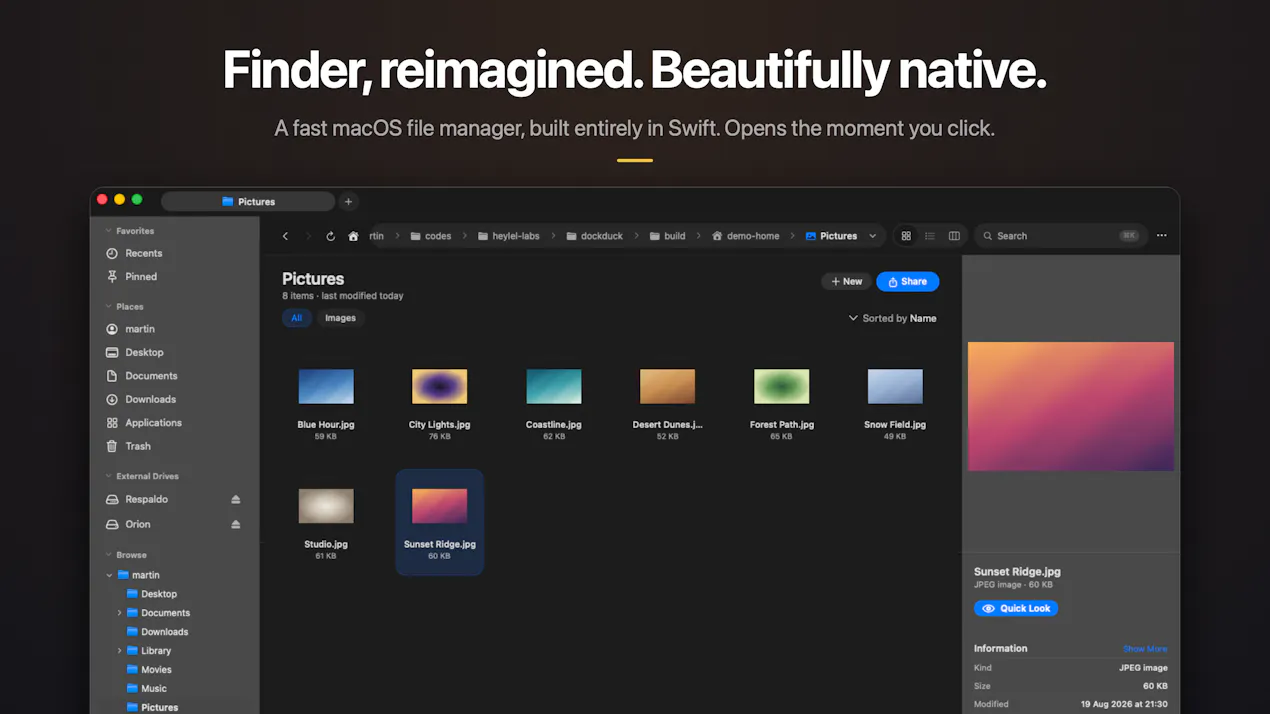Viewport: 1270px width, 714px height.
Task: Click the New button
Action: (846, 282)
